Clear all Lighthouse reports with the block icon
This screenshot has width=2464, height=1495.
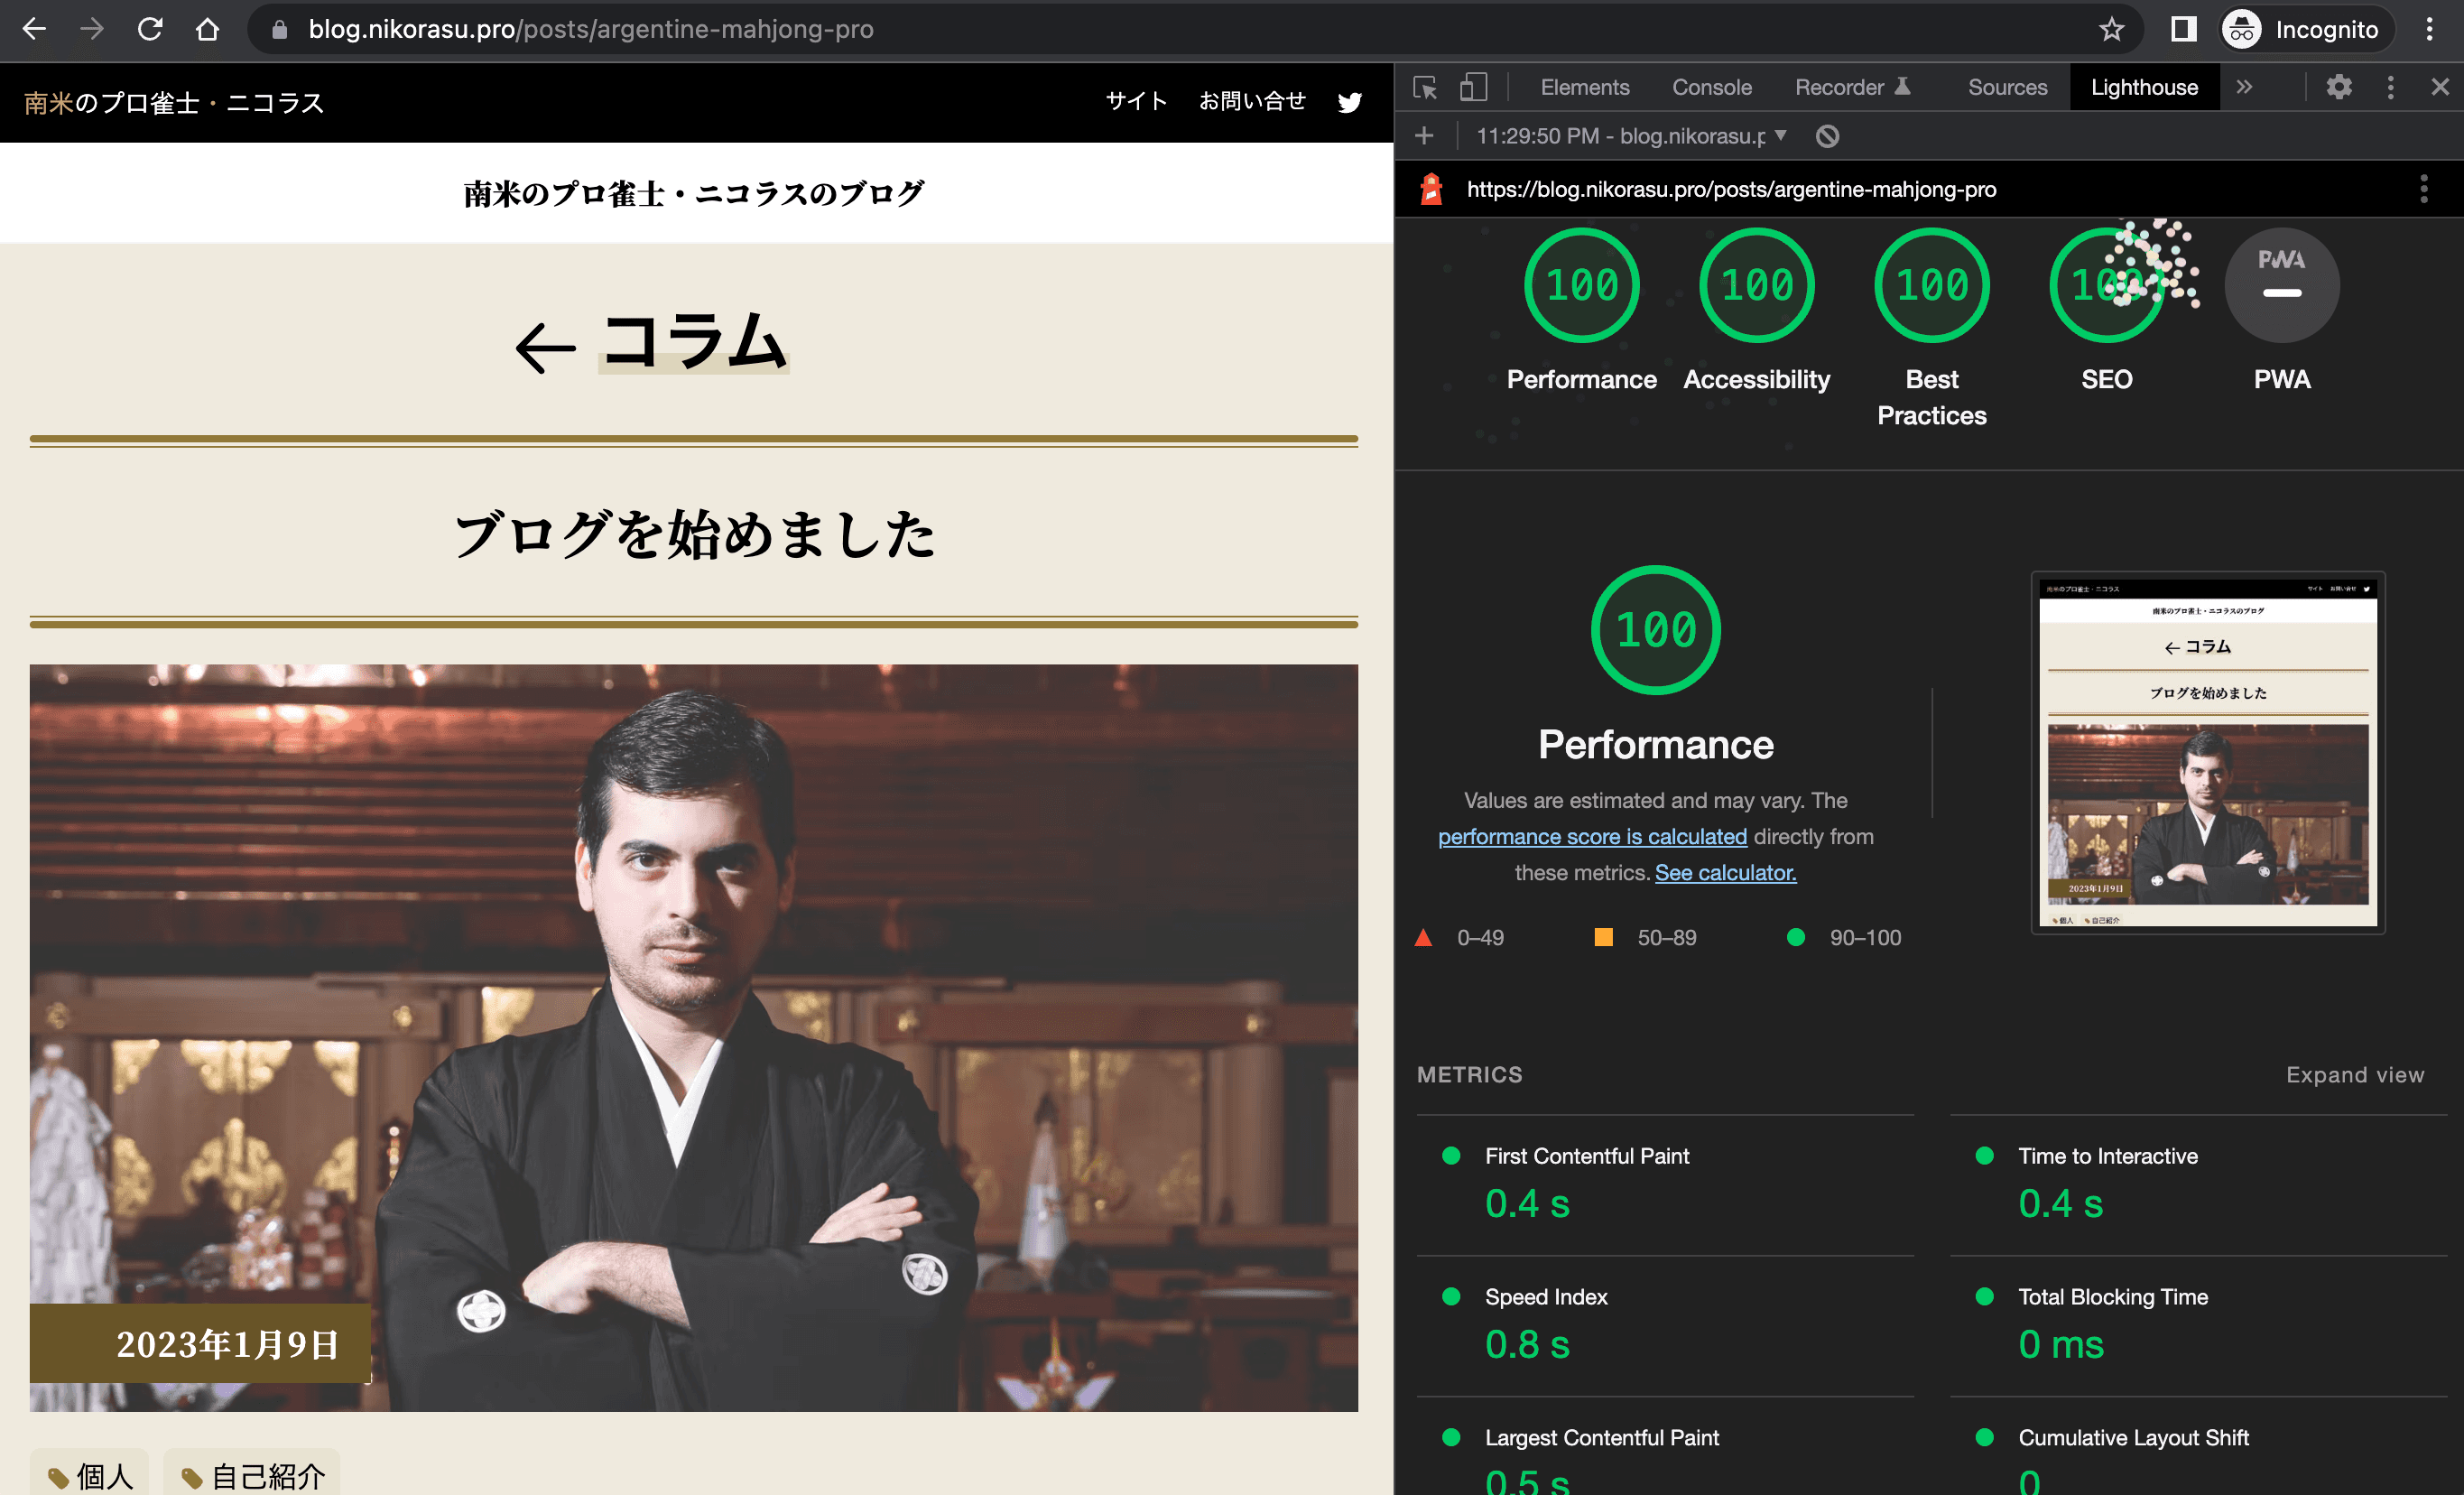(x=1829, y=136)
